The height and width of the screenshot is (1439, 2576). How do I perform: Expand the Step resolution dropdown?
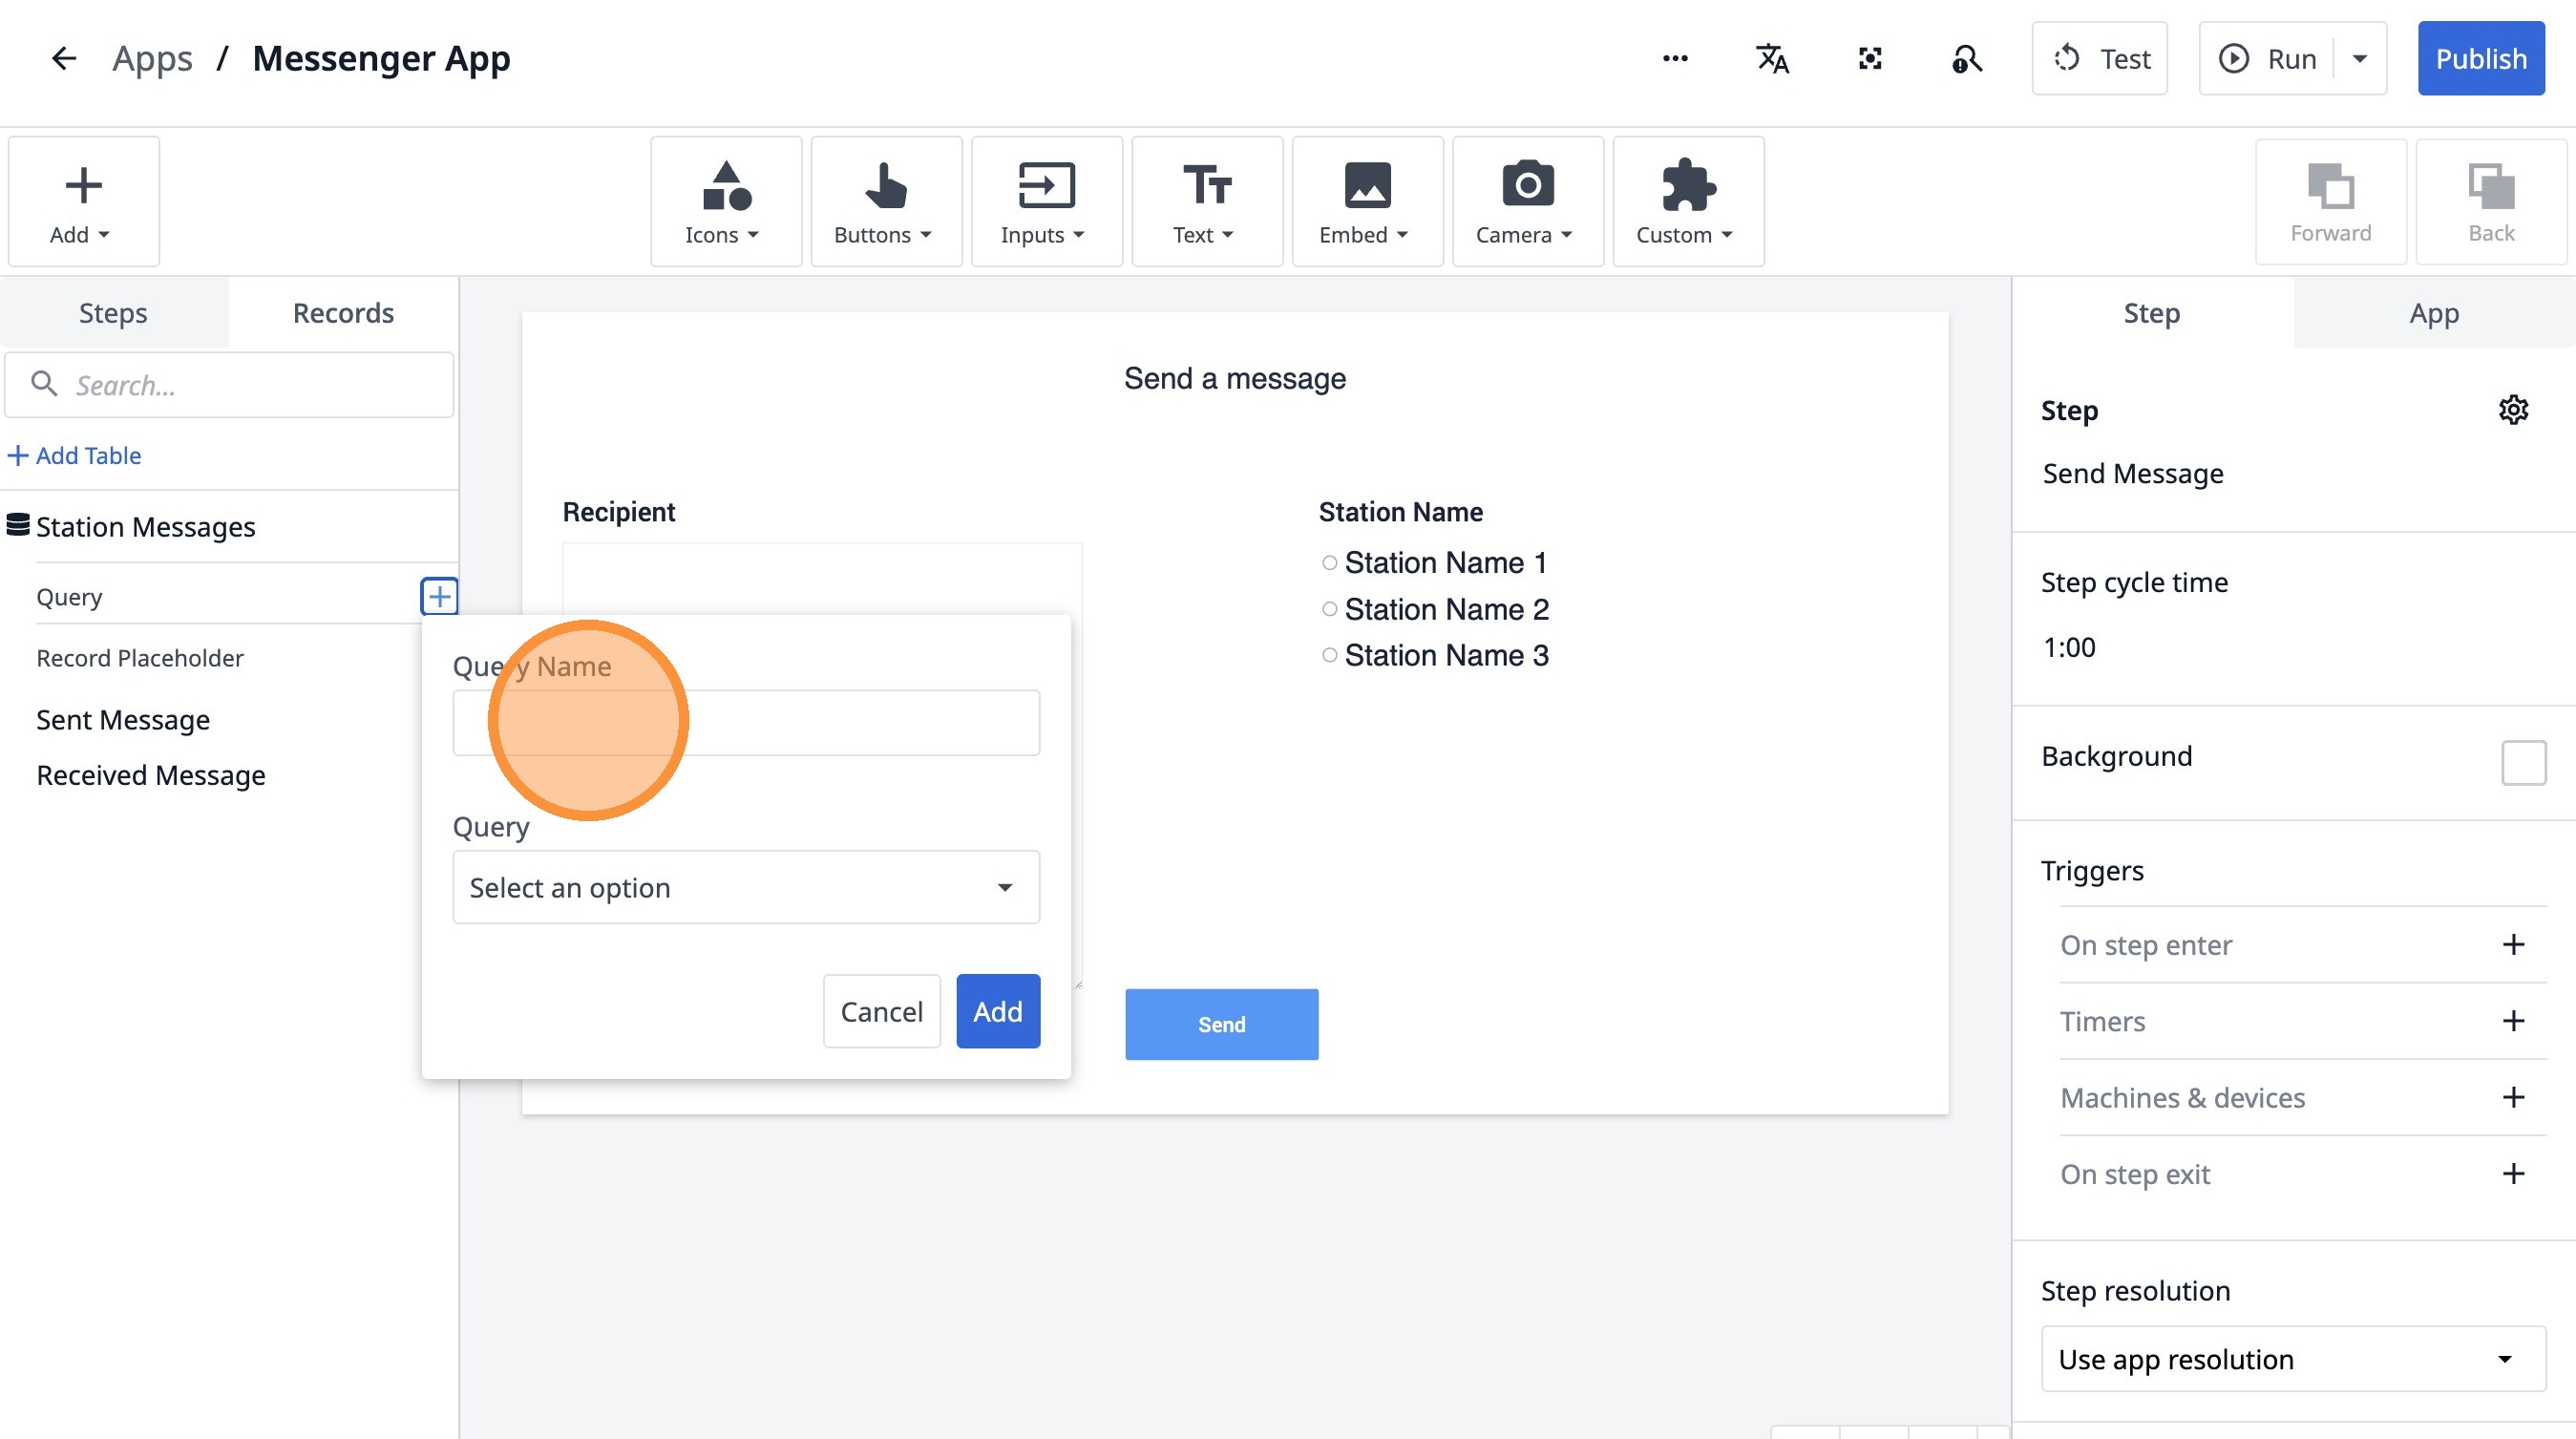tap(2292, 1359)
